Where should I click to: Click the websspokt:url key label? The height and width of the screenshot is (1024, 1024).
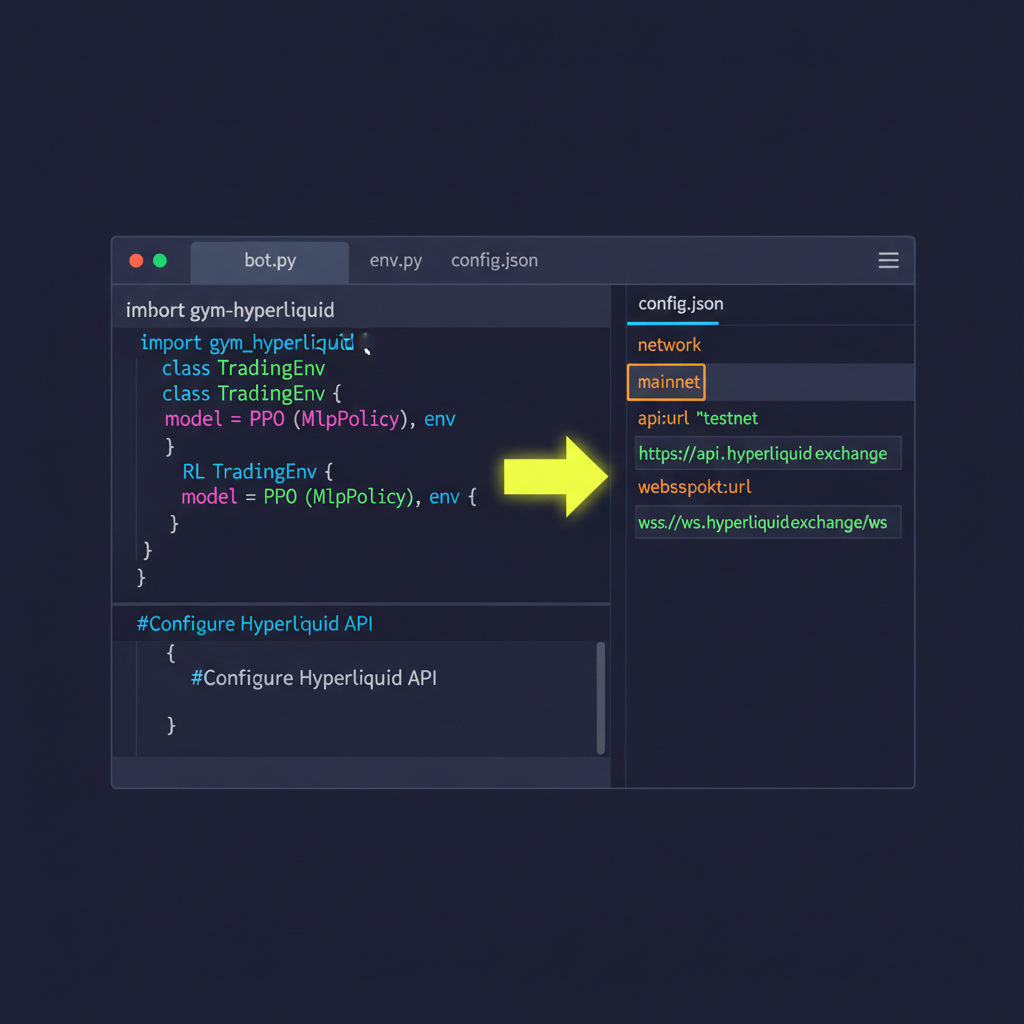tap(694, 487)
